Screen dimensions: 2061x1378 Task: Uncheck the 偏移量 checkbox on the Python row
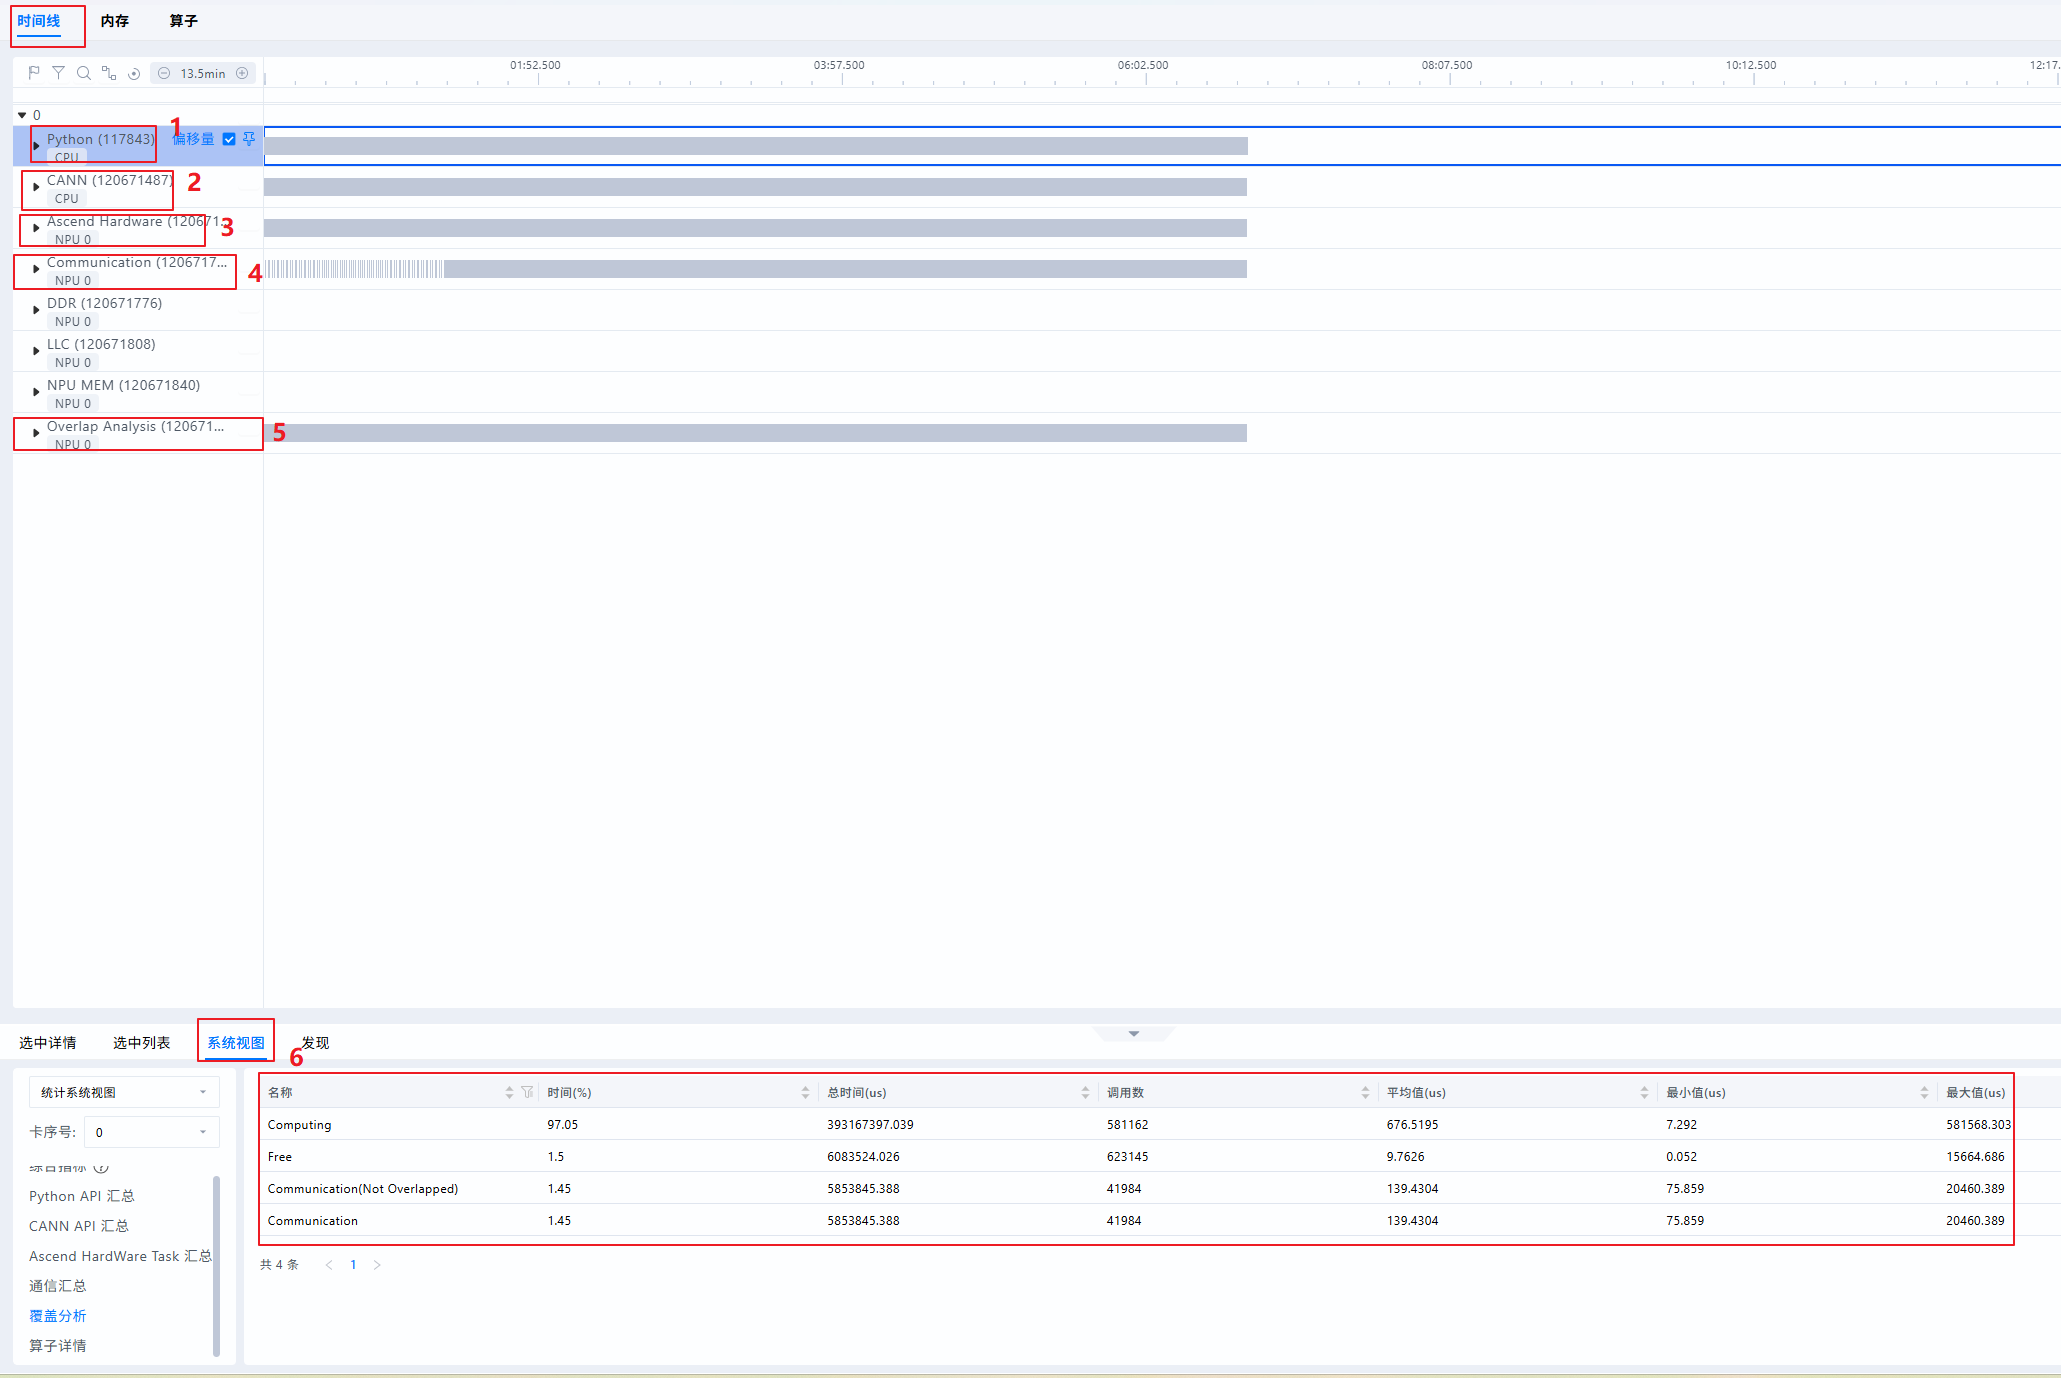point(229,139)
